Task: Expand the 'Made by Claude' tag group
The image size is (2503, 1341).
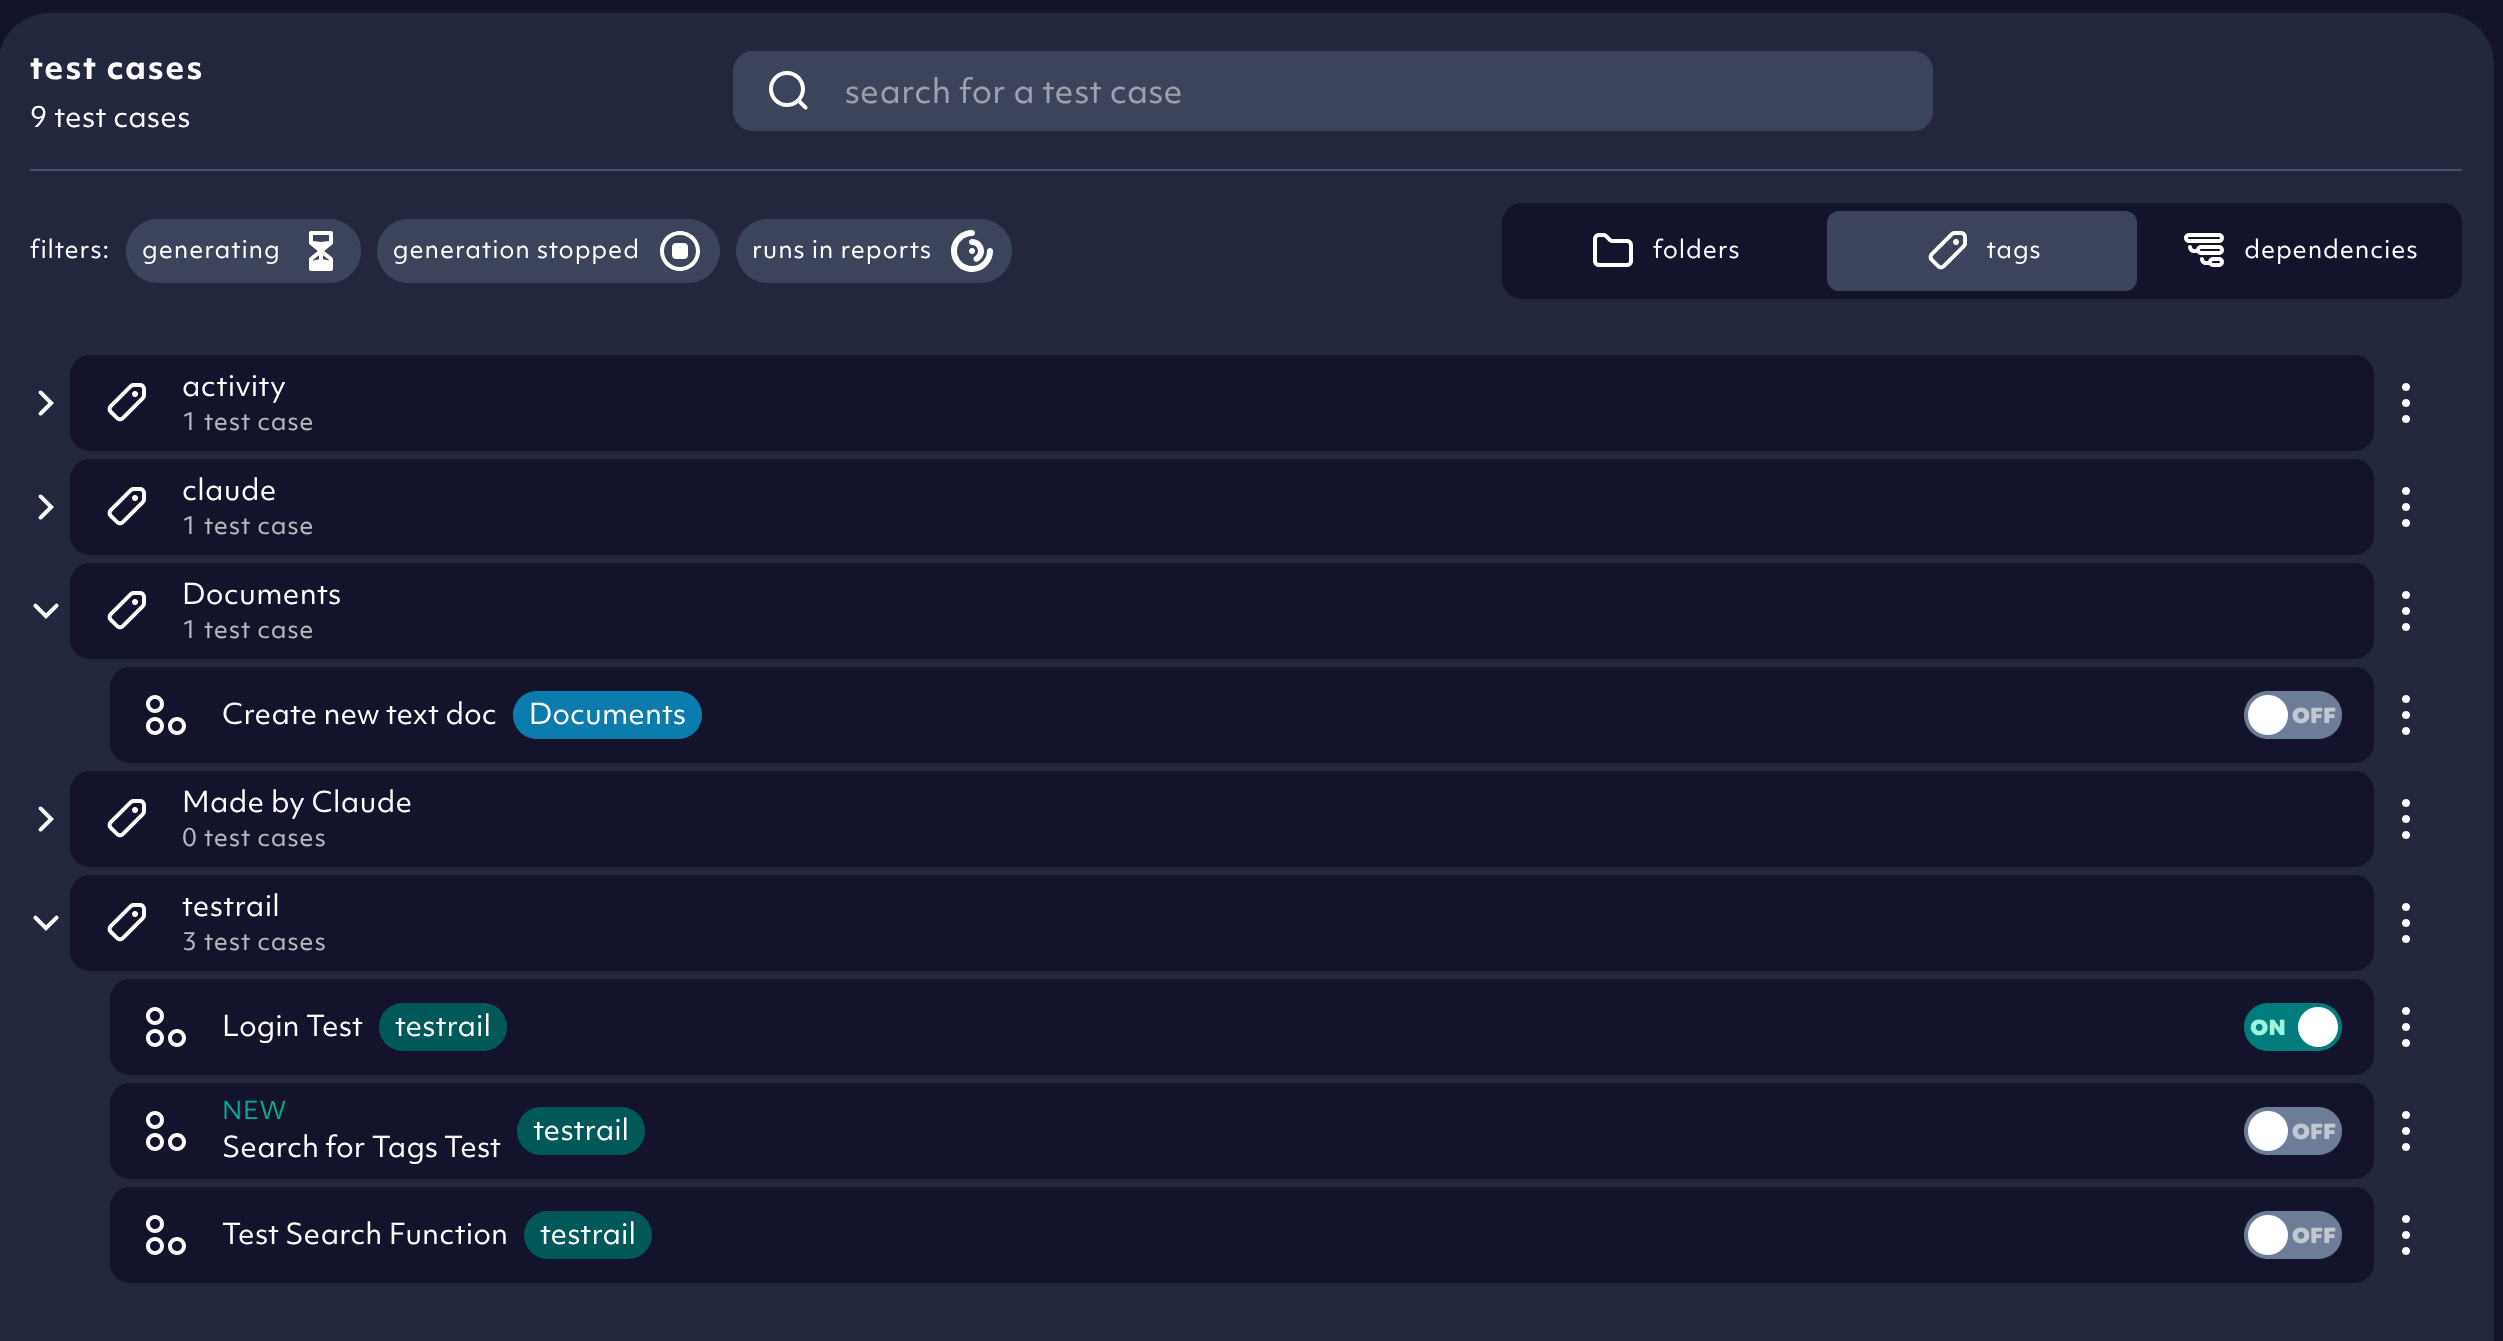Action: 45,819
